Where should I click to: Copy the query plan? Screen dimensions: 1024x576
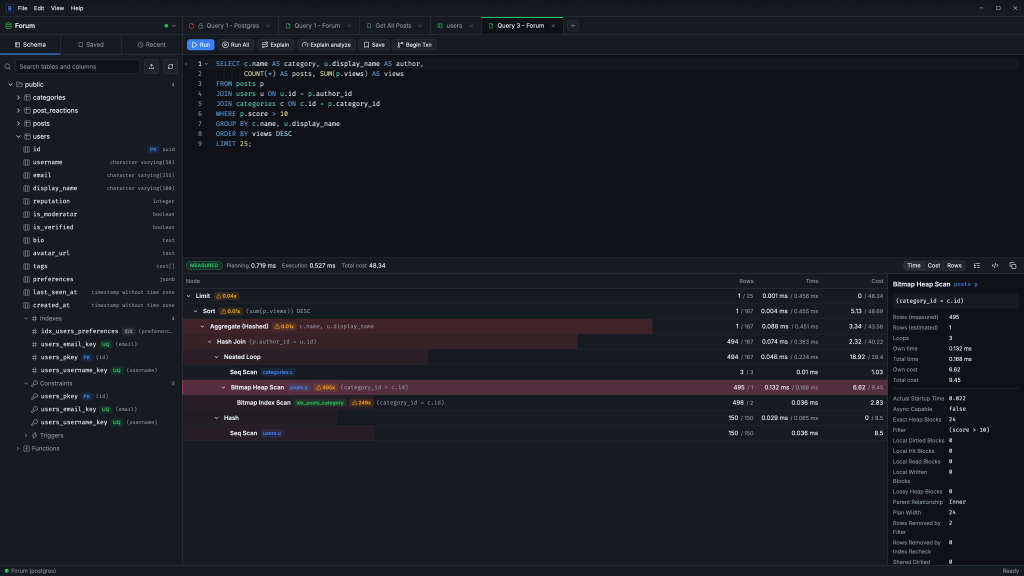tap(1013, 266)
